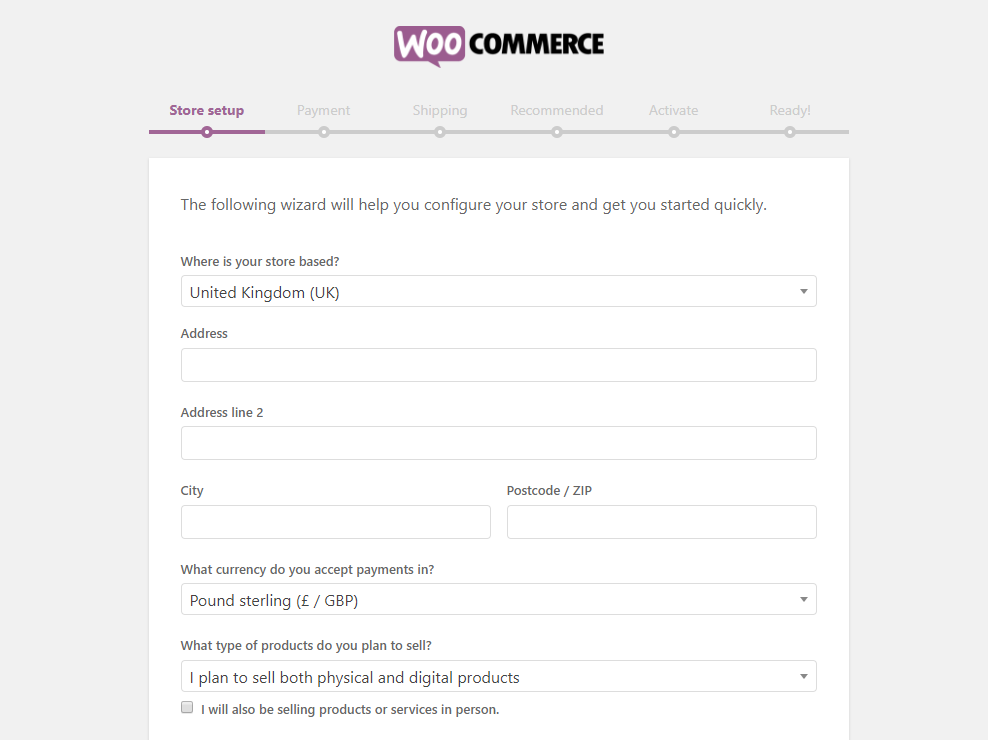Click the Shipping step circle
Image resolution: width=988 pixels, height=740 pixels.
440,131
